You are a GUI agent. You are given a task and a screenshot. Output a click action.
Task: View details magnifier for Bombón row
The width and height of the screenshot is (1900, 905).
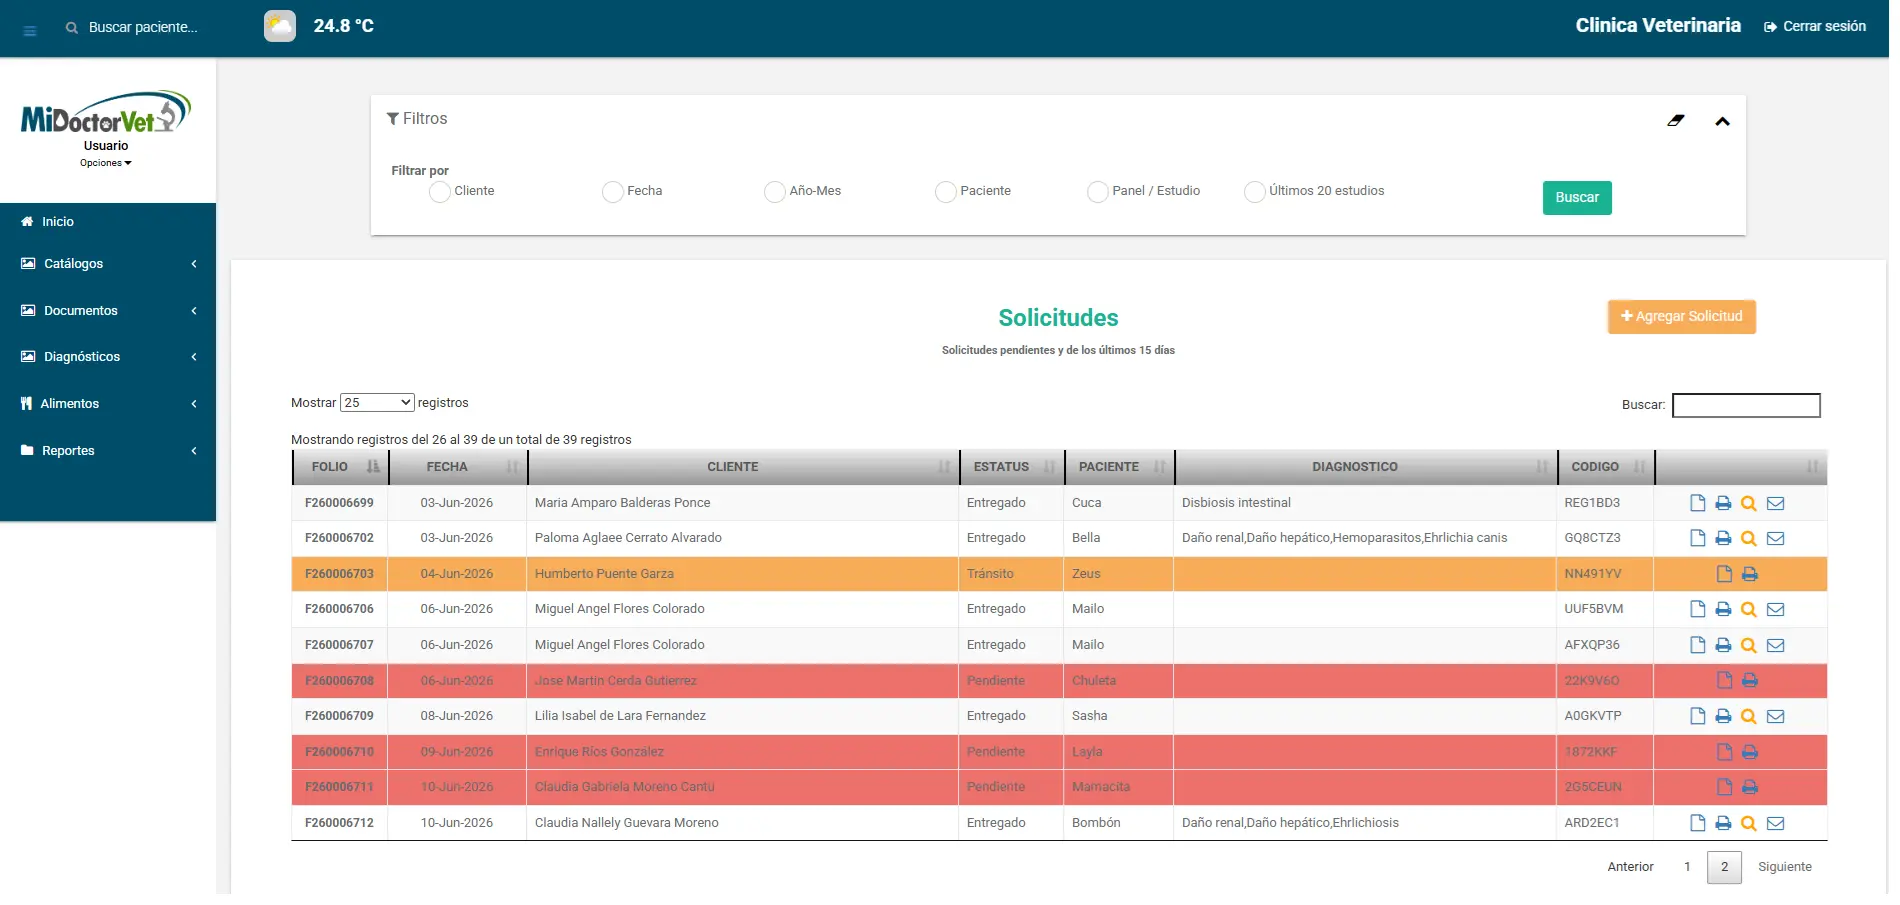[x=1749, y=823]
